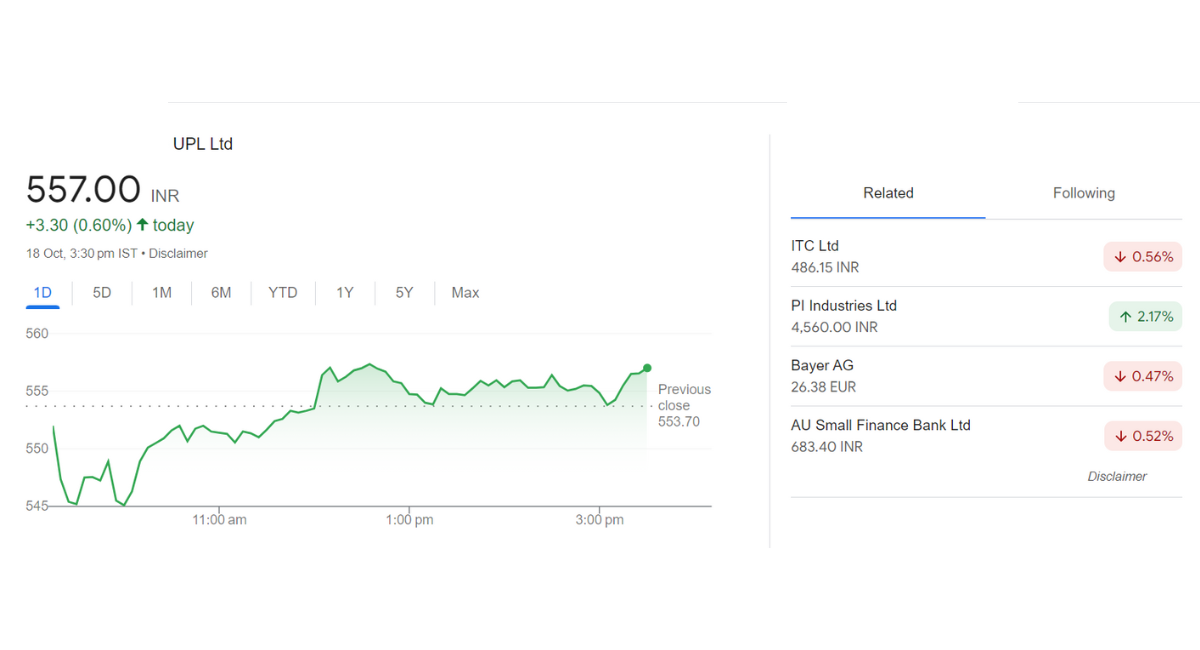Click the Previous close 553.70 label
The image size is (1200, 650).
tap(684, 405)
